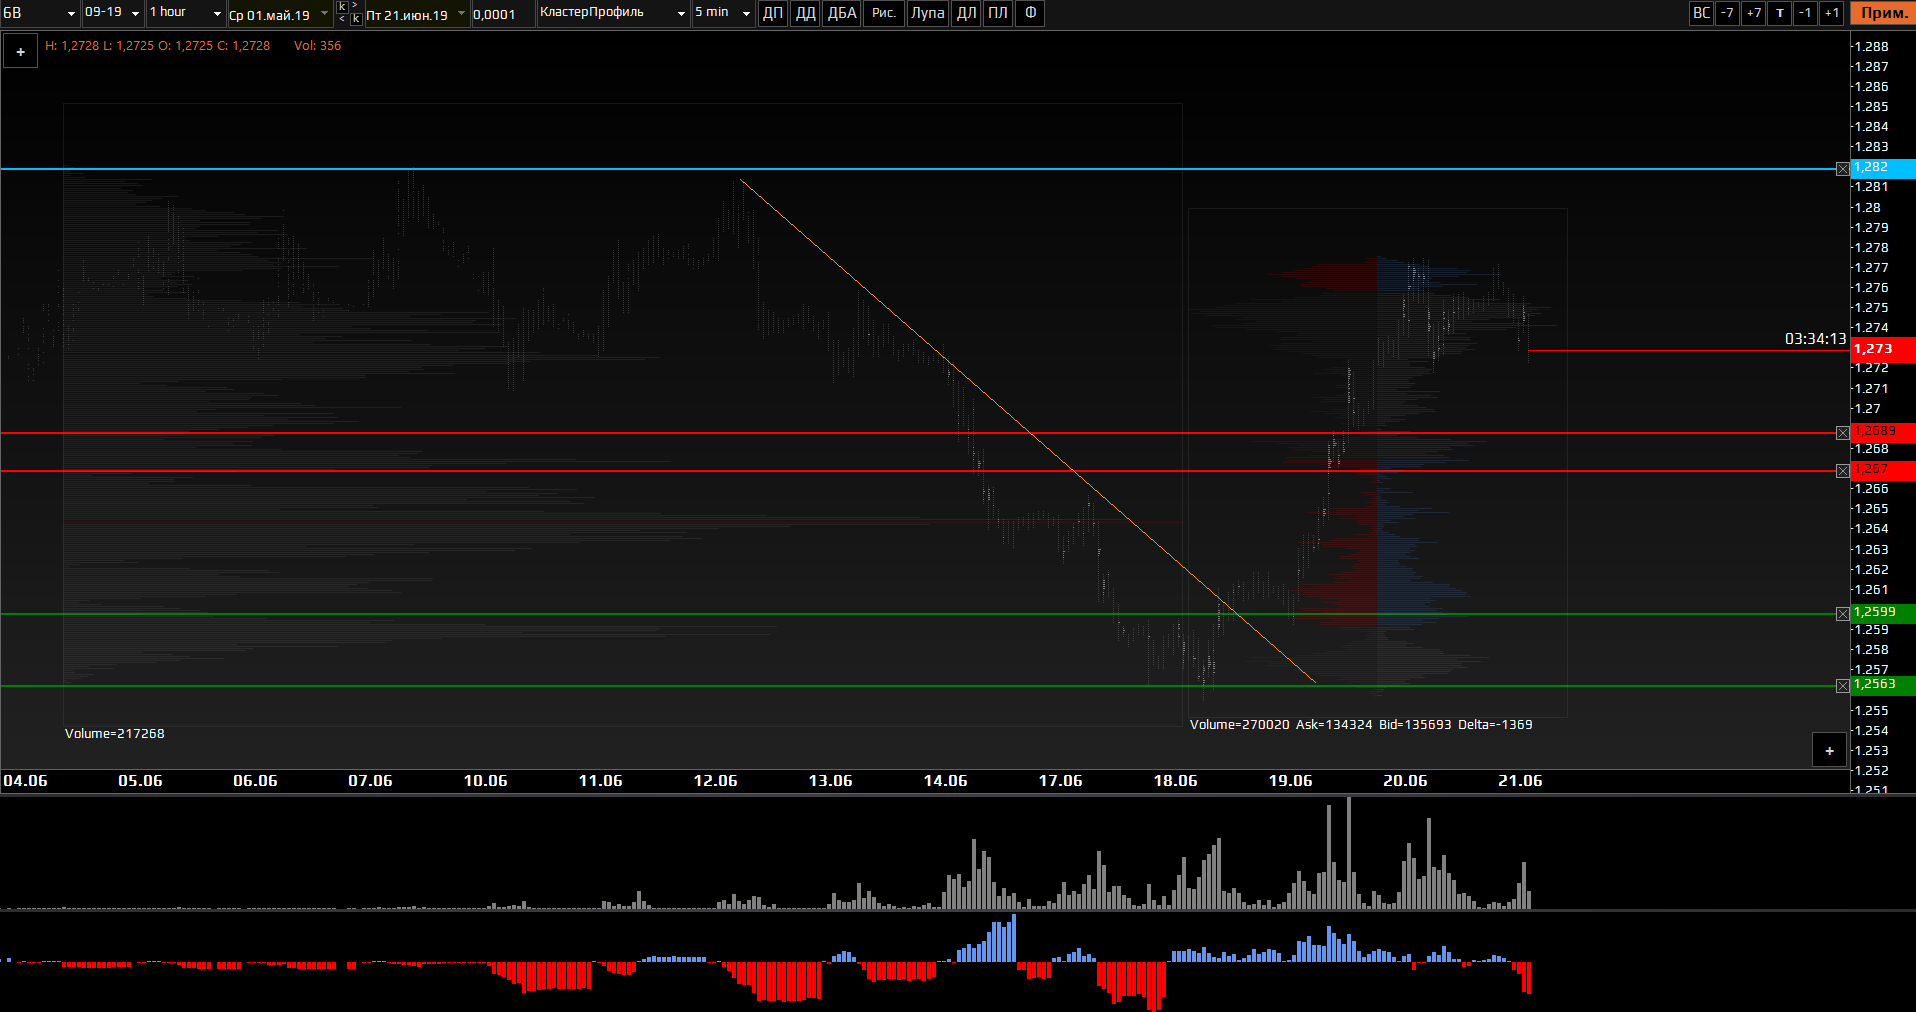Screen dimensions: 1916x1012
Task: Click the +7 days shift button
Action: pyautogui.click(x=1753, y=13)
